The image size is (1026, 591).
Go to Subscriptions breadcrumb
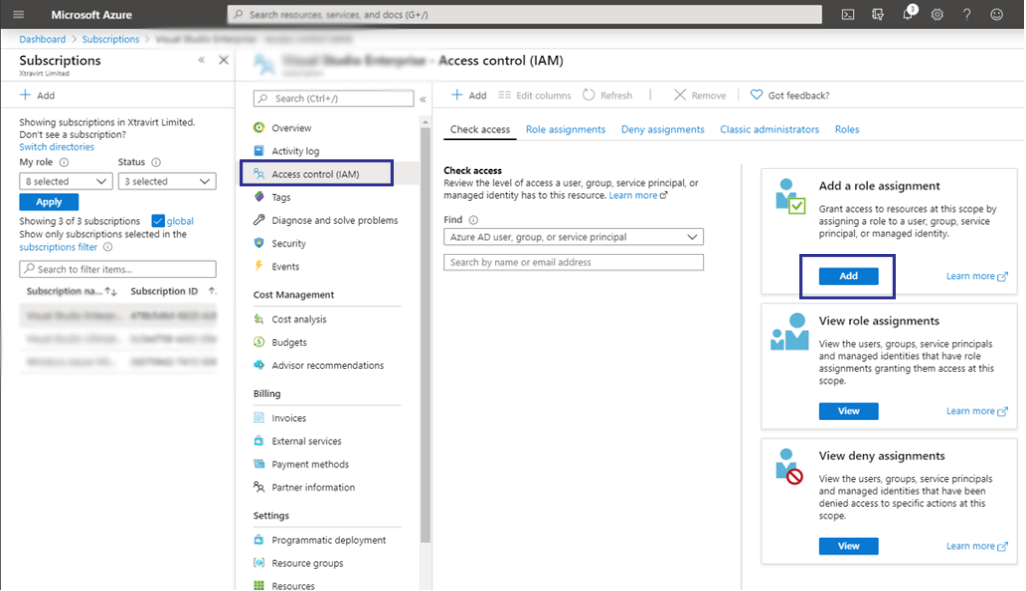(111, 39)
